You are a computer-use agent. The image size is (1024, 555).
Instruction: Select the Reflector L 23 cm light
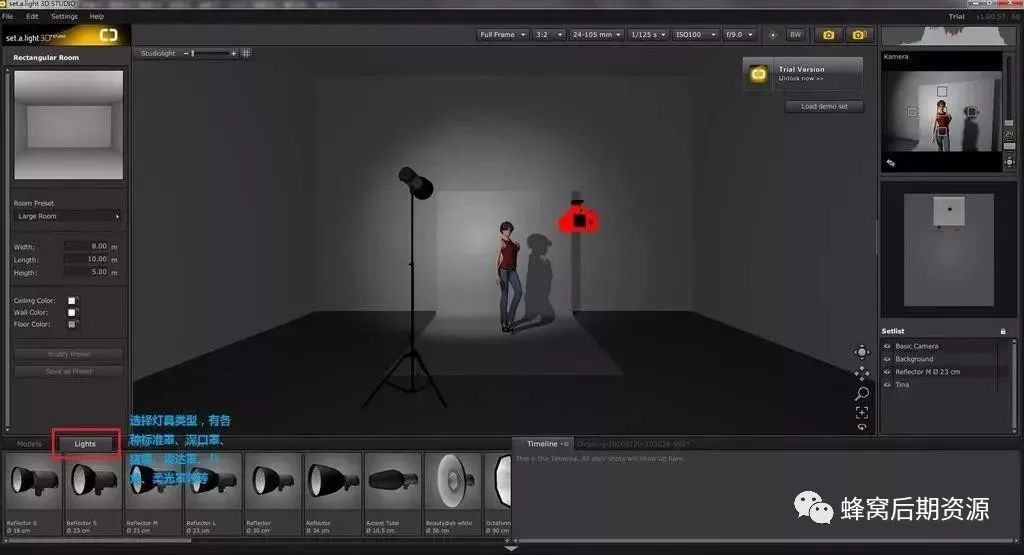214,494
